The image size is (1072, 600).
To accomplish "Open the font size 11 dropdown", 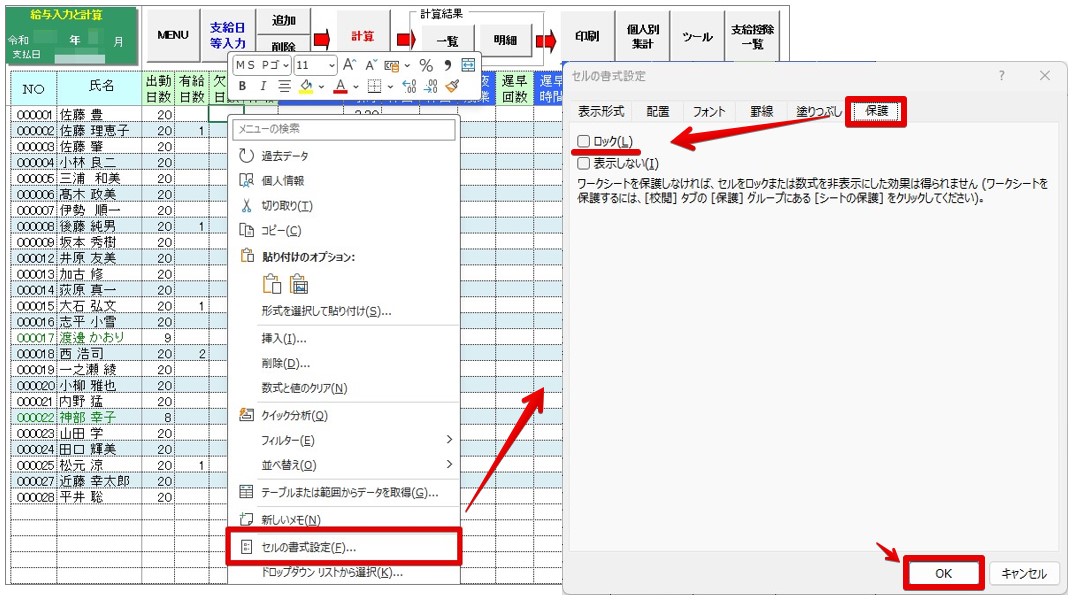I will point(331,65).
